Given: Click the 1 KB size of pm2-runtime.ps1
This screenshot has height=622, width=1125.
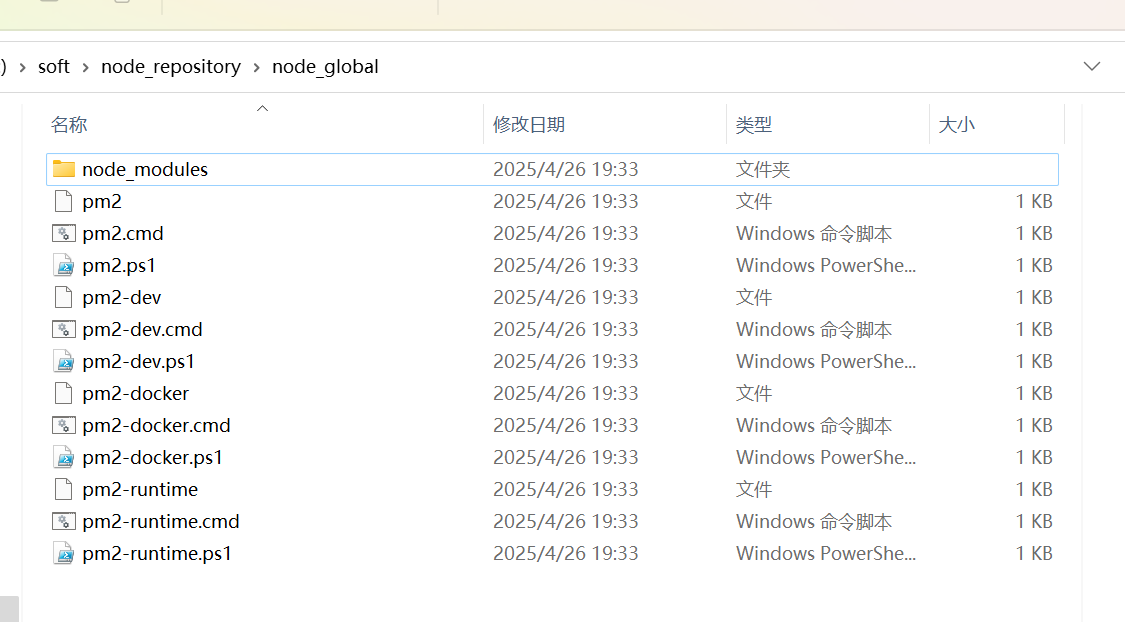Looking at the screenshot, I should point(1034,554).
